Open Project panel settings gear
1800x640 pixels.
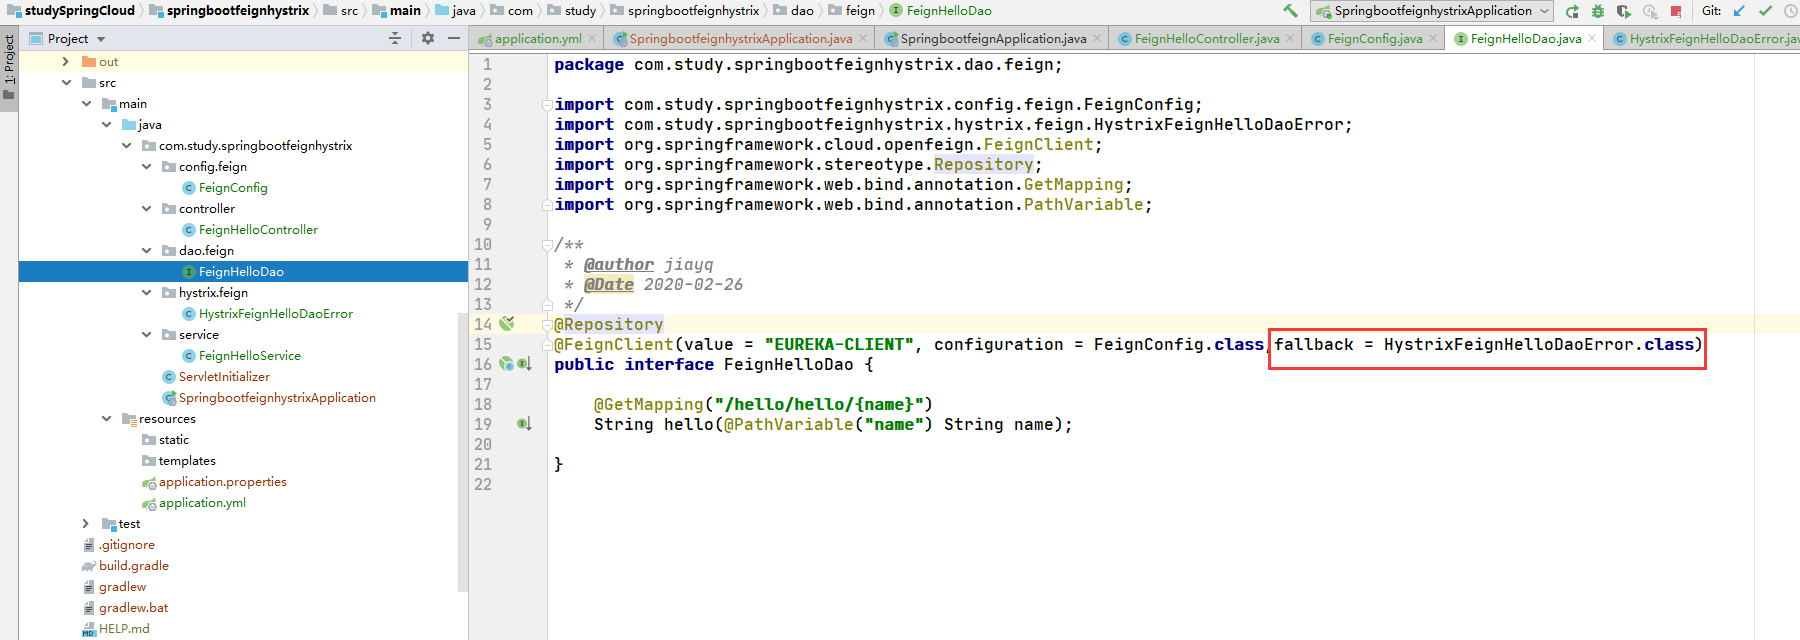coord(428,38)
